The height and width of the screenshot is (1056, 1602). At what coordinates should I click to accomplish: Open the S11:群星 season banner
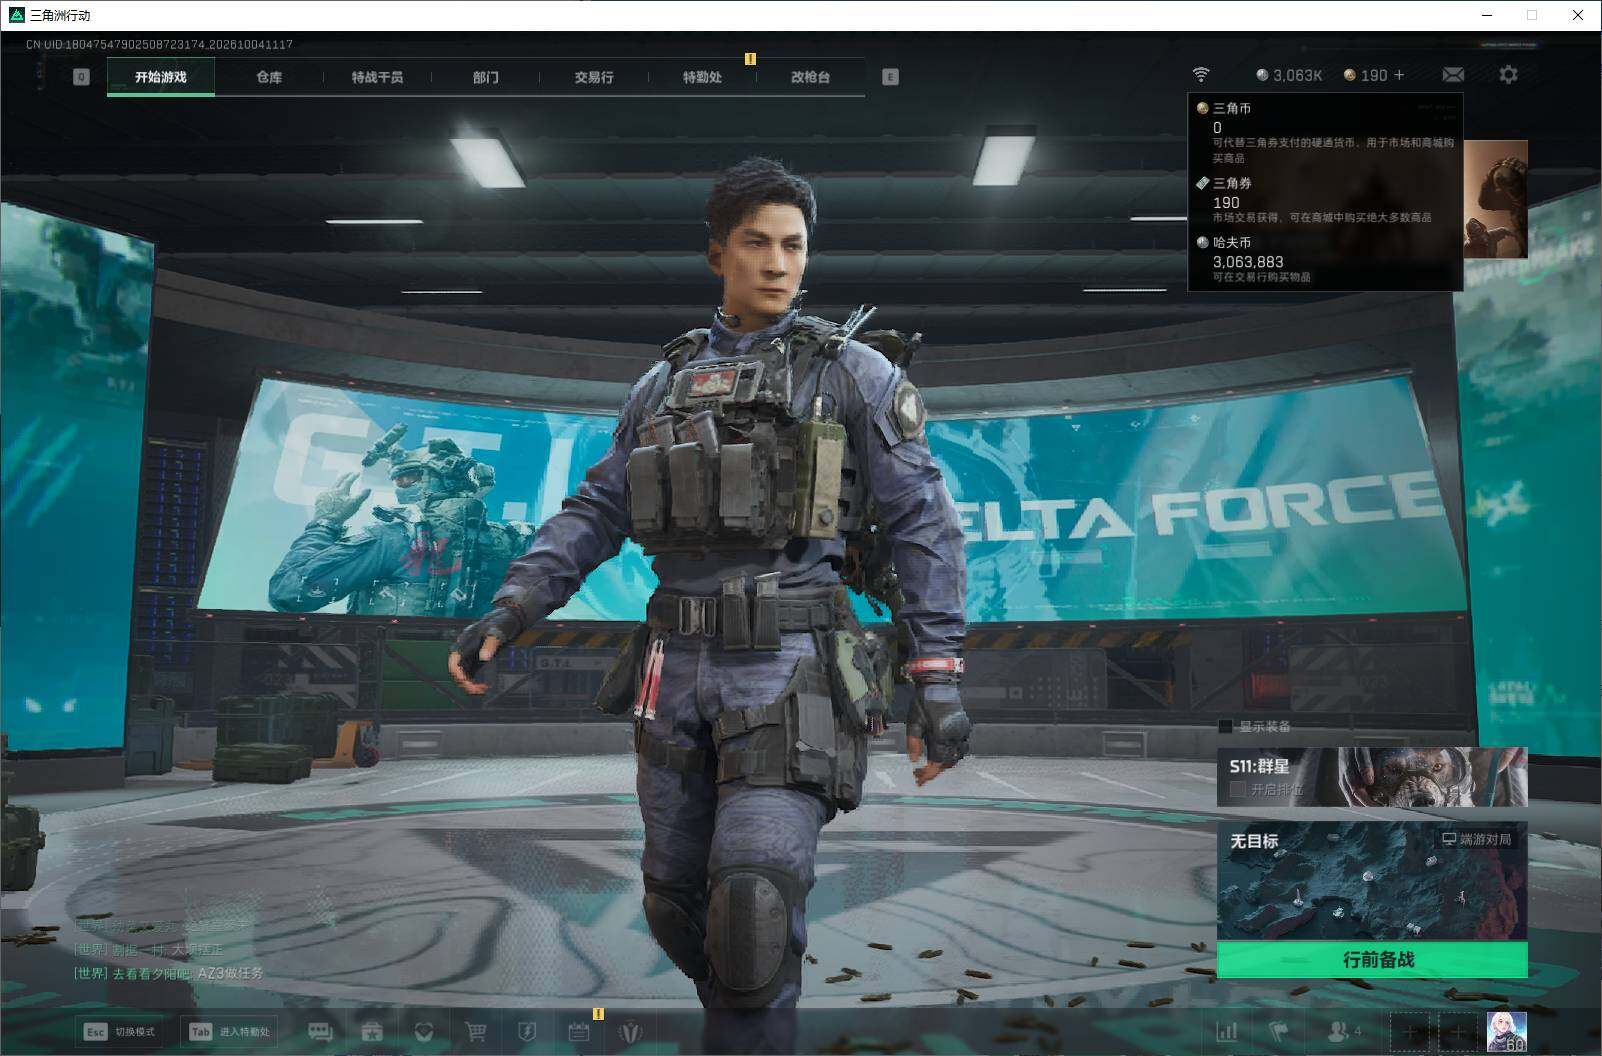(1372, 776)
